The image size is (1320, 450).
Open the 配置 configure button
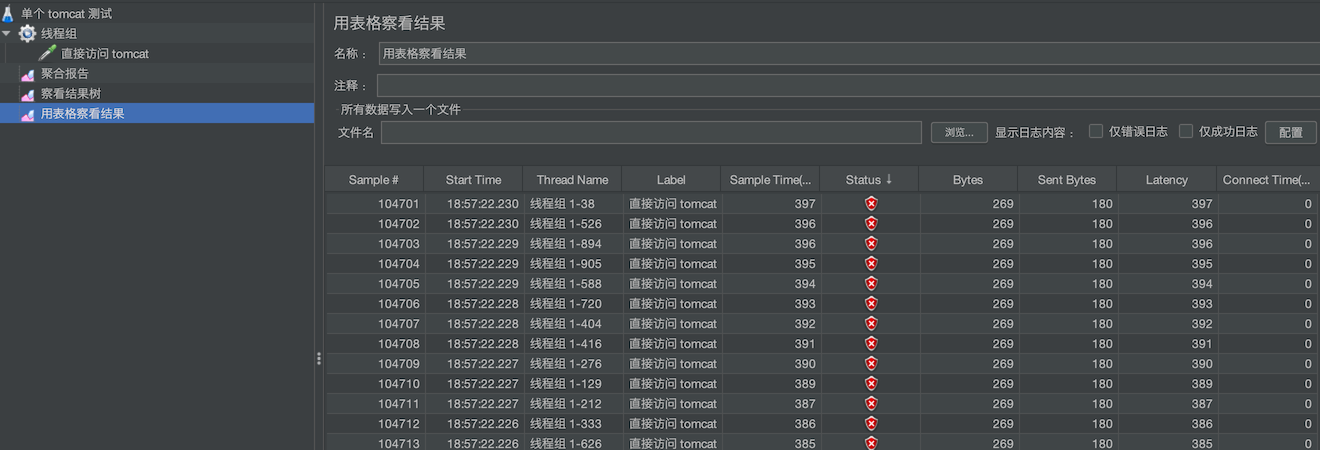[1290, 132]
